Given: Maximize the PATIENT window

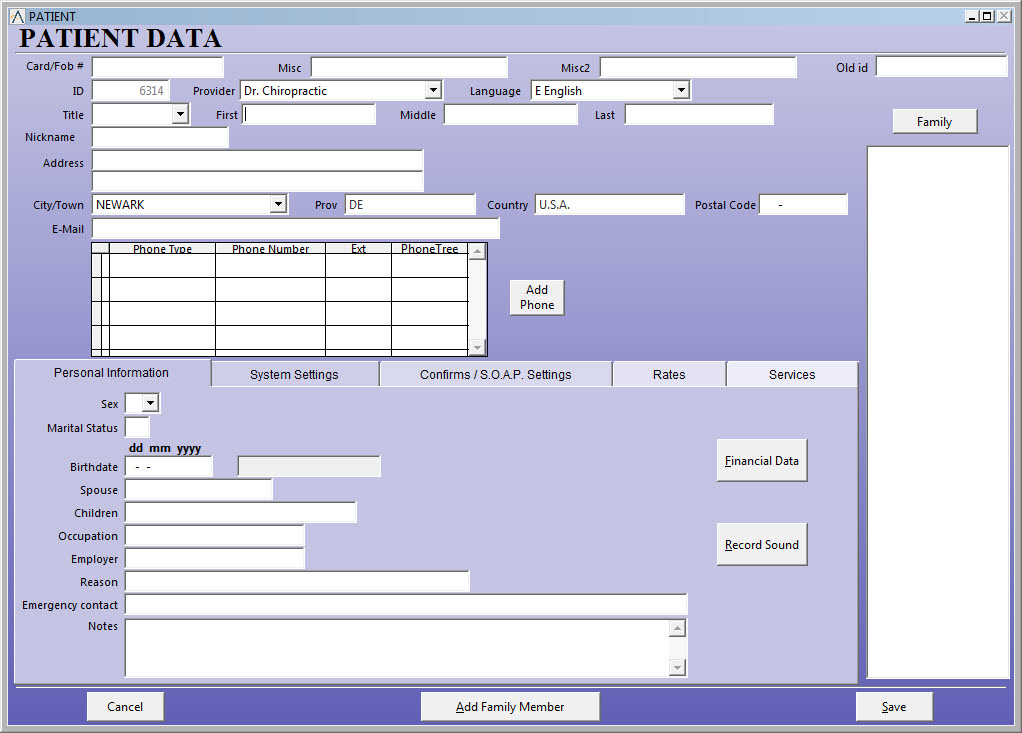Looking at the screenshot, I should pos(987,16).
